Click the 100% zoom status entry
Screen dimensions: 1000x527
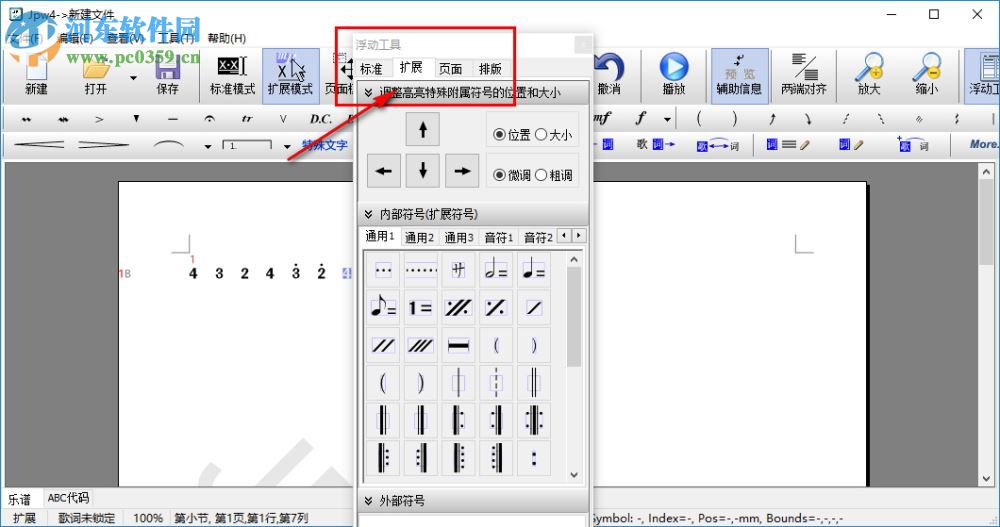tap(148, 518)
